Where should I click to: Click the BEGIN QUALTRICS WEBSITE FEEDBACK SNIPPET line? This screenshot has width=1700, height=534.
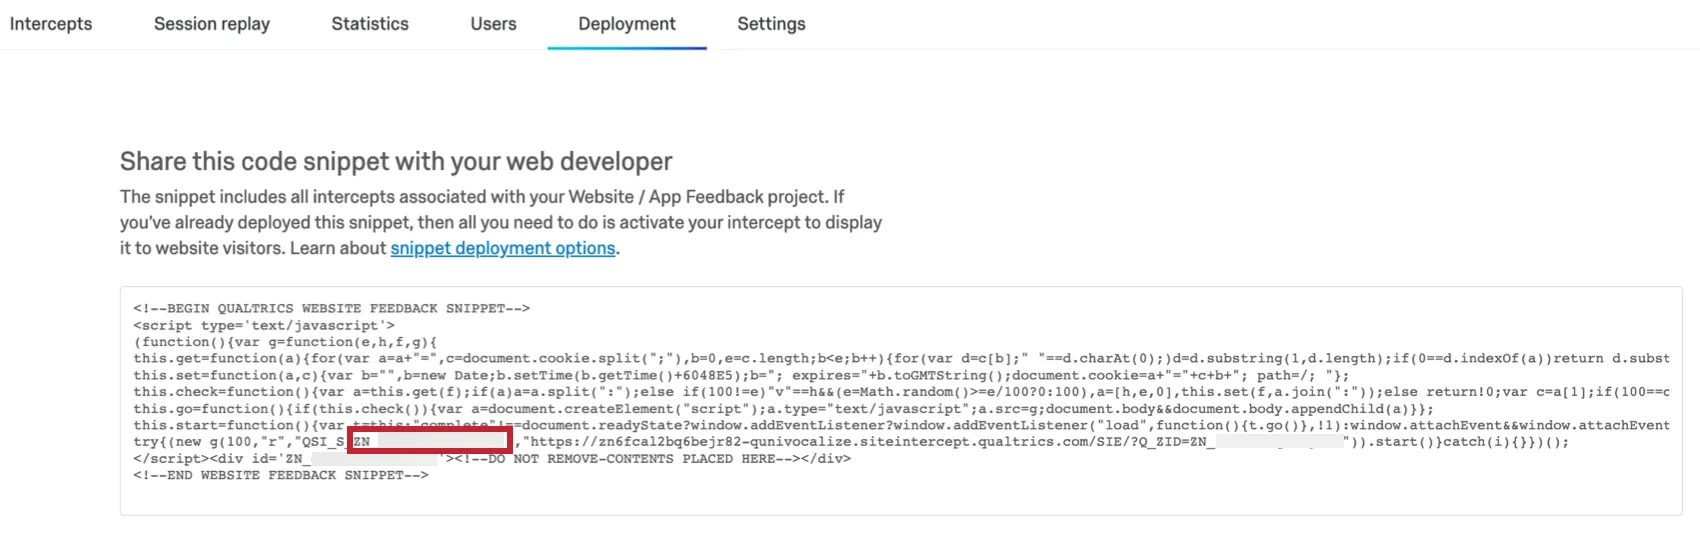pyautogui.click(x=331, y=308)
